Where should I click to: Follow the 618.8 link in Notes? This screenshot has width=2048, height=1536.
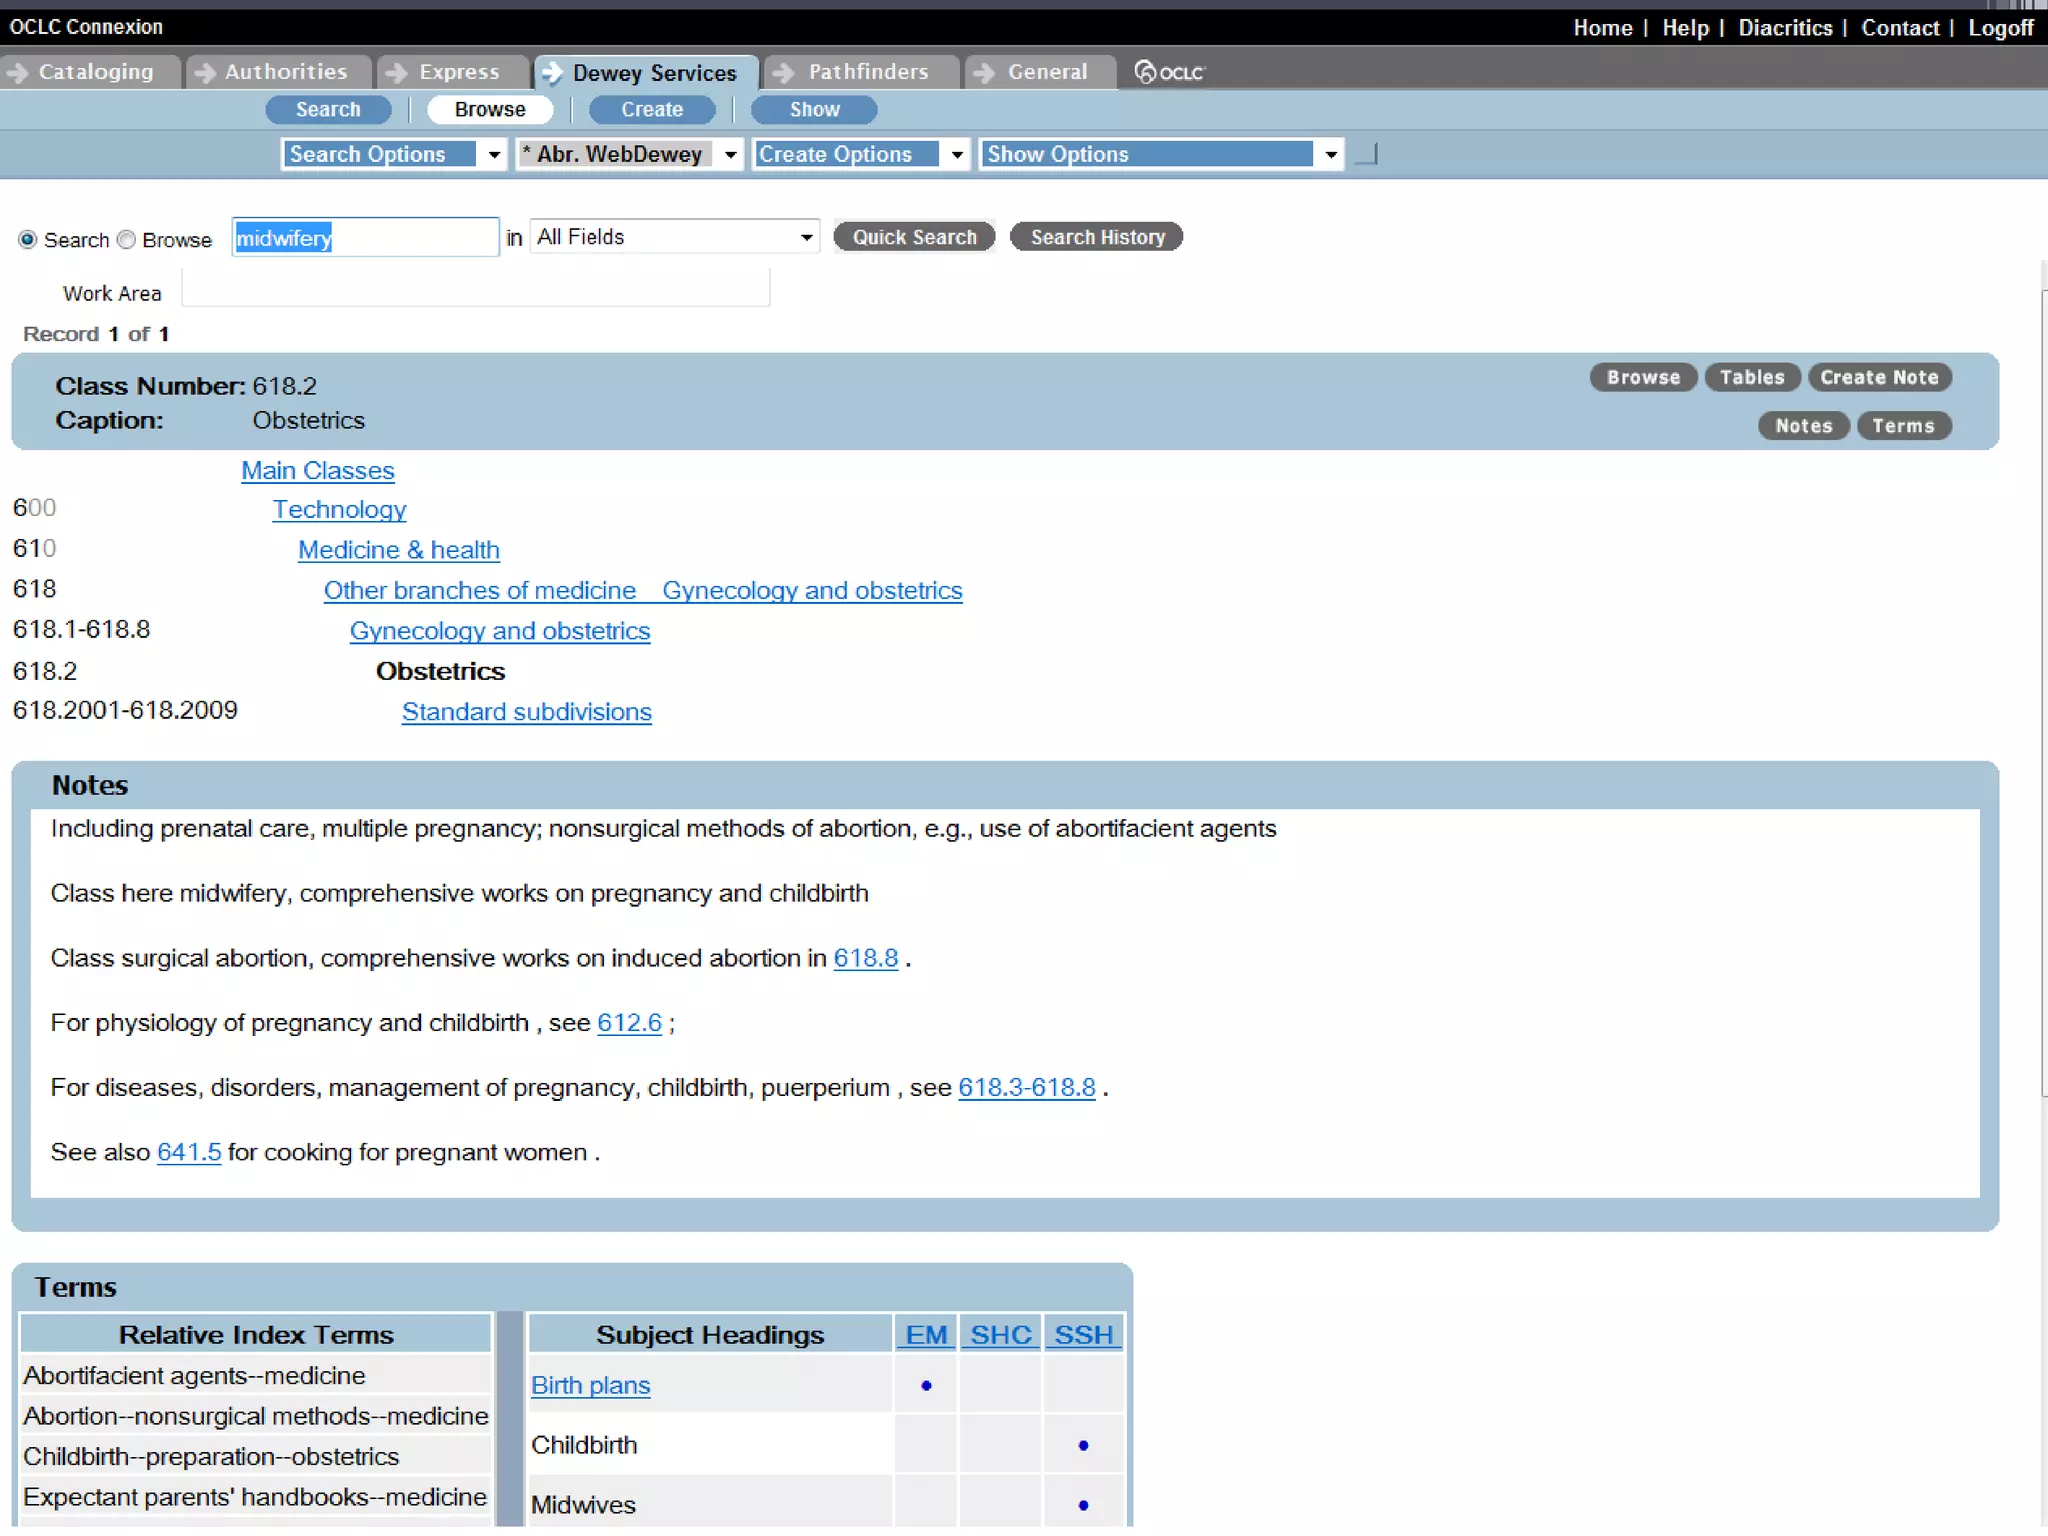tap(865, 958)
